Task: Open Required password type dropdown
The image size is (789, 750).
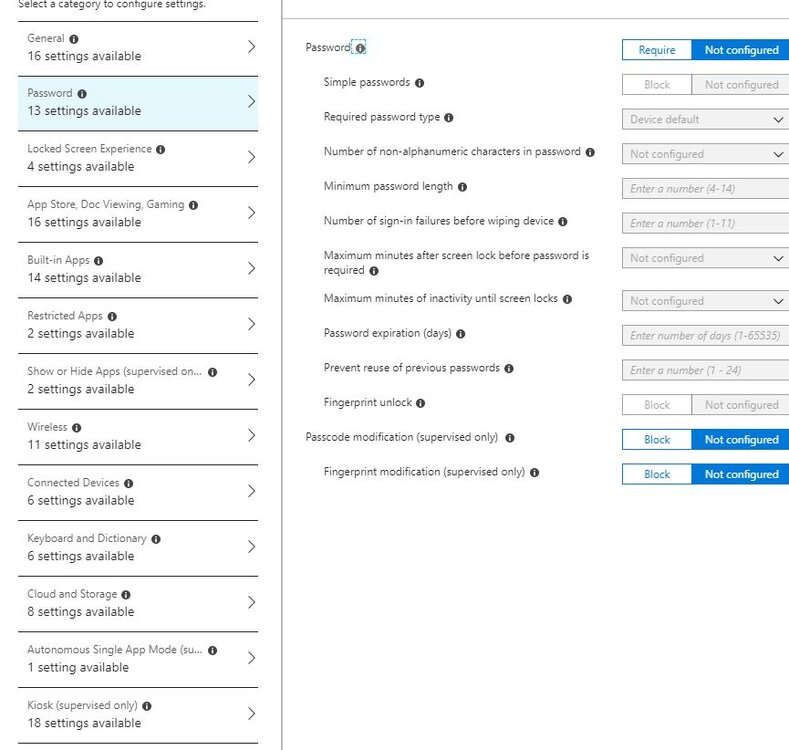Action: point(705,119)
